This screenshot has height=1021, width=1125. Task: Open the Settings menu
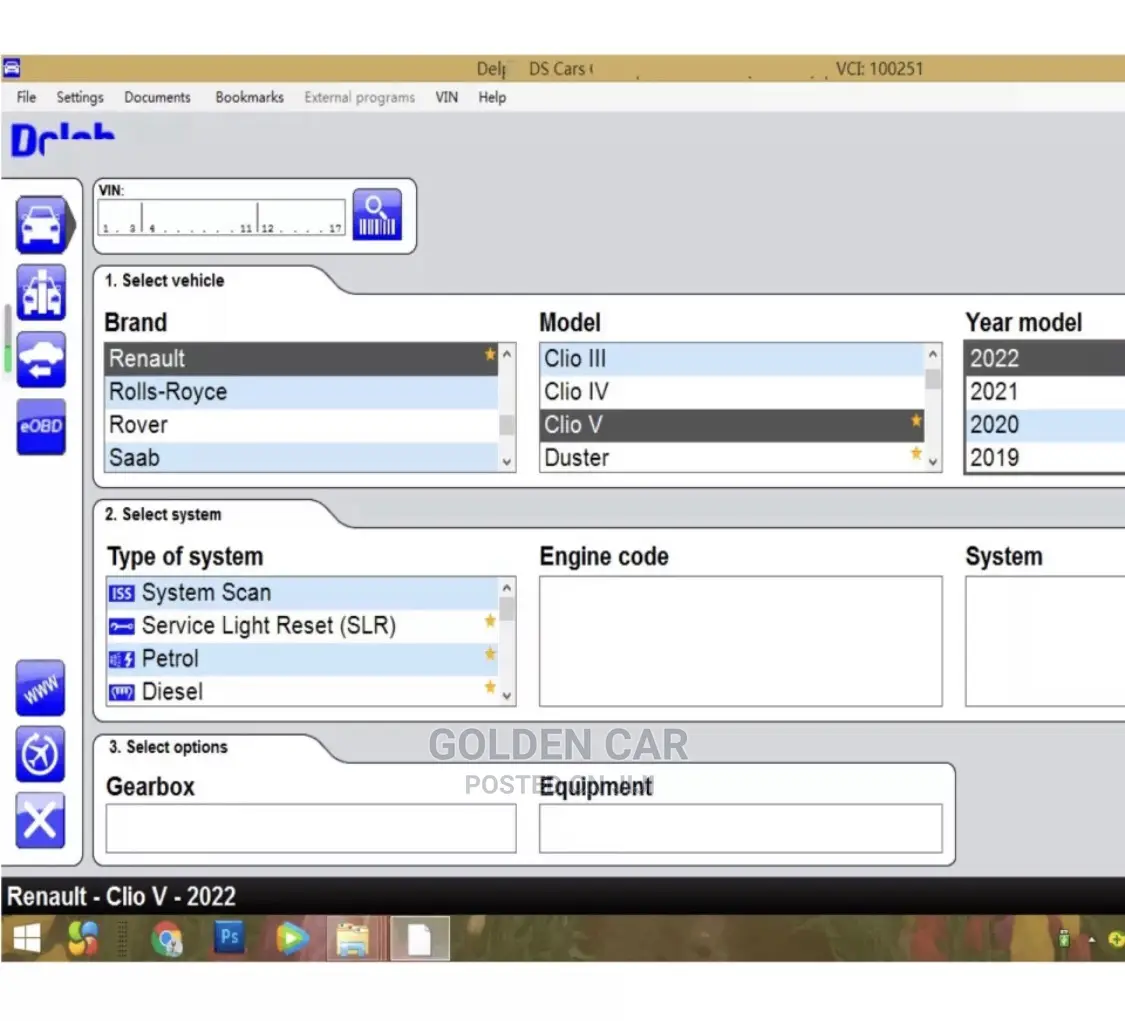(x=79, y=97)
